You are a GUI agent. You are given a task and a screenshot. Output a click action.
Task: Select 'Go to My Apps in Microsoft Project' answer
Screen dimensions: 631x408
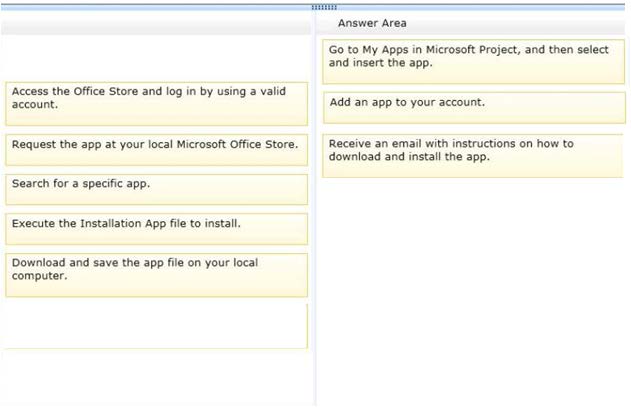click(474, 62)
